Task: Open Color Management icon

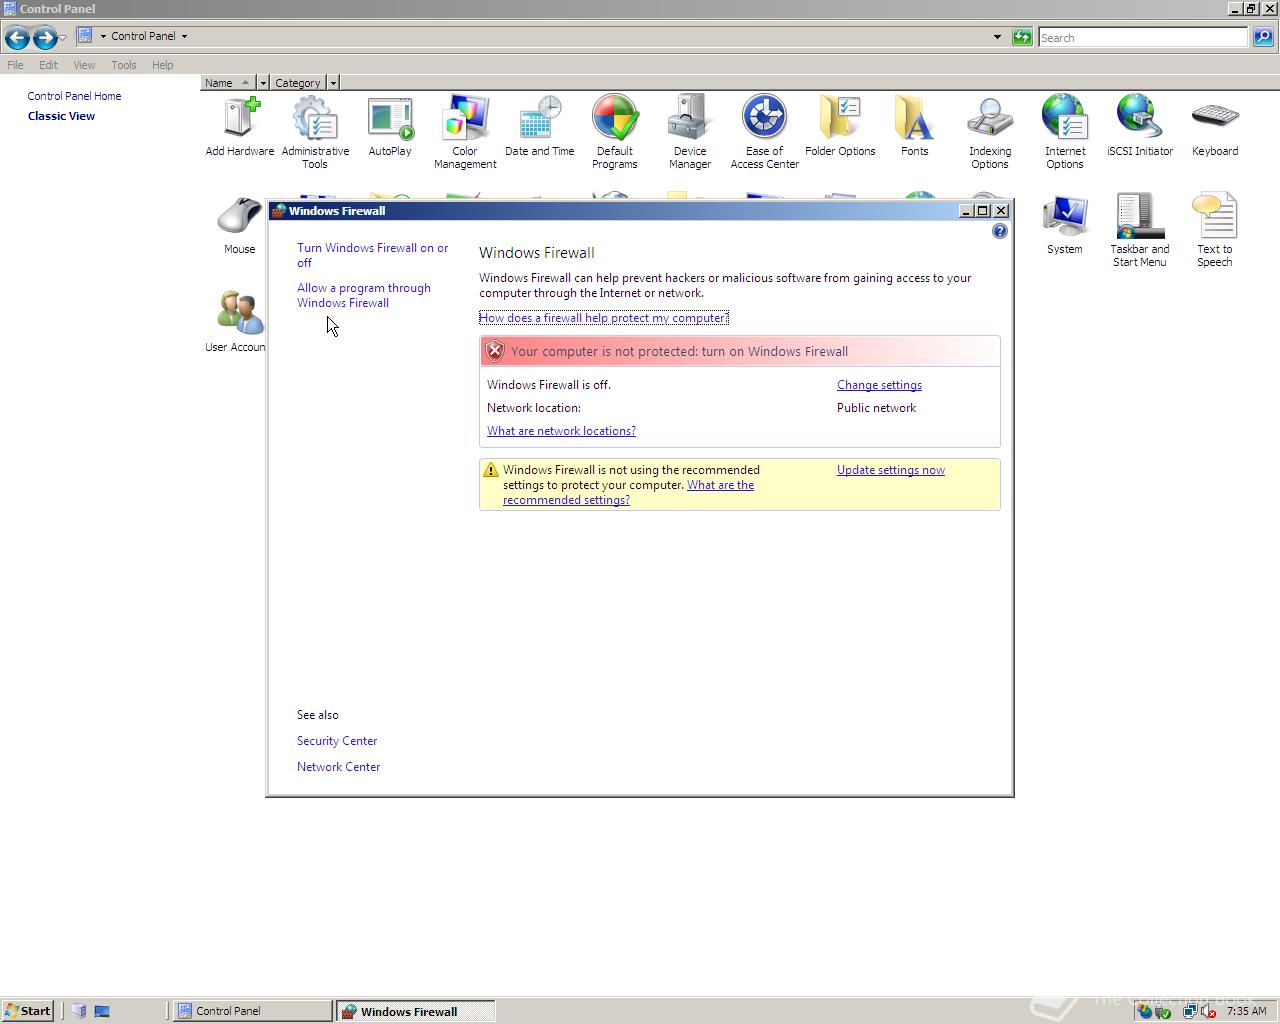Action: point(465,133)
